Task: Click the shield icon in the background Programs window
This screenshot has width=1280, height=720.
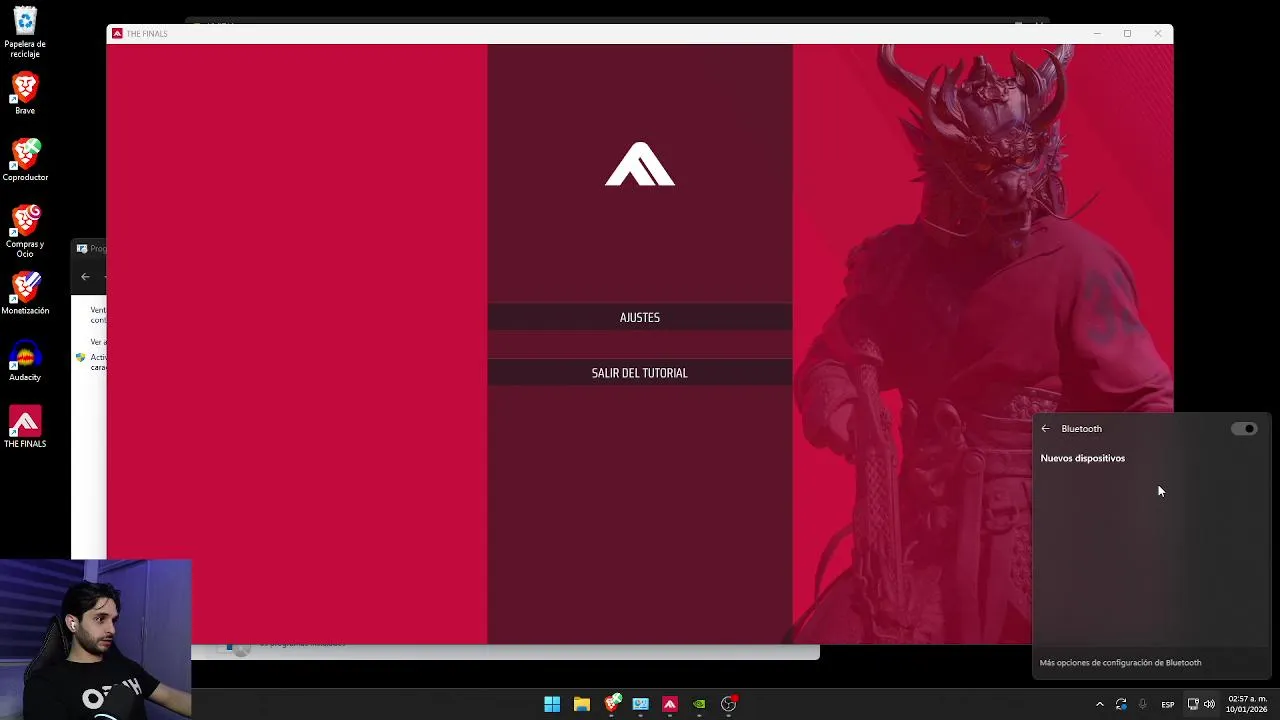Action: coord(81,357)
